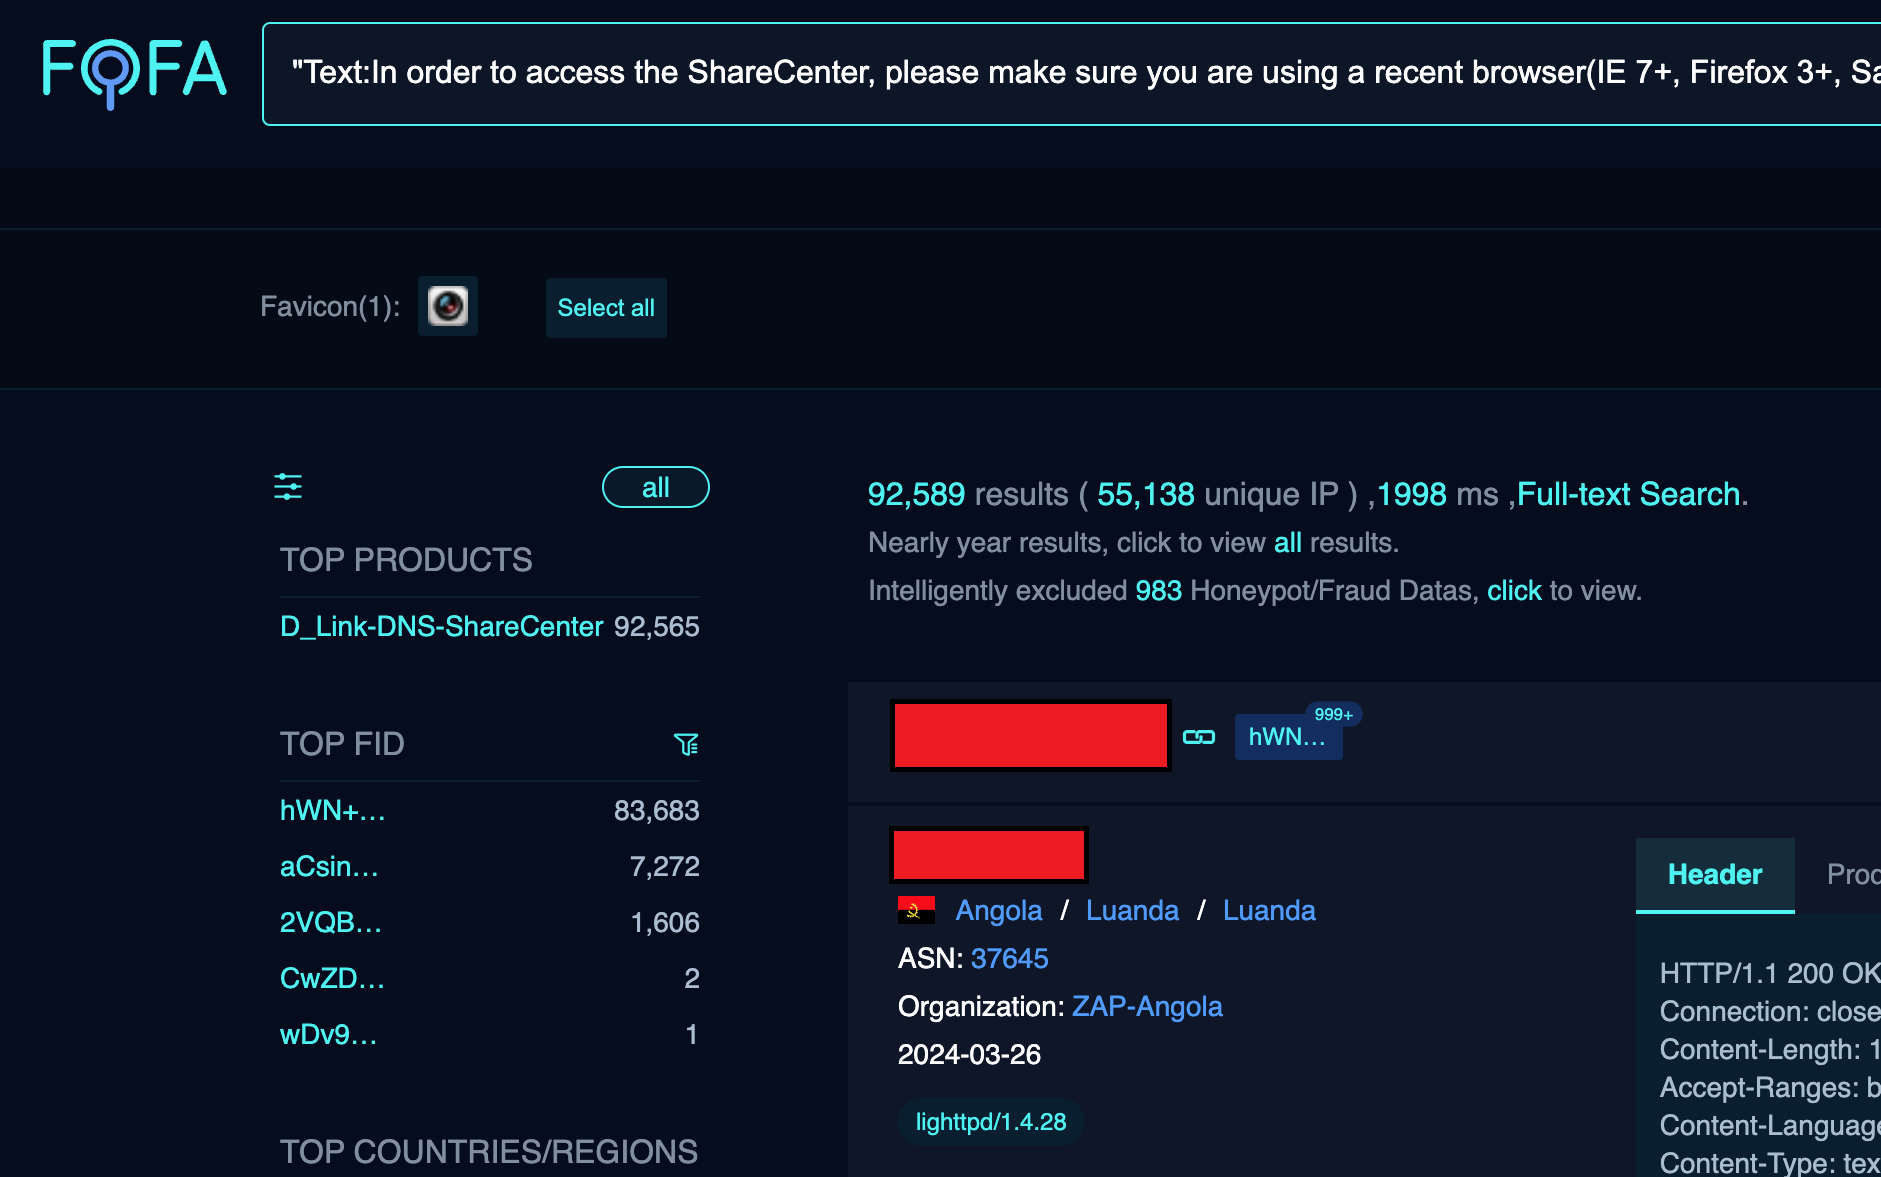
Task: Click to view excluded honeypot data
Action: 1514,591
